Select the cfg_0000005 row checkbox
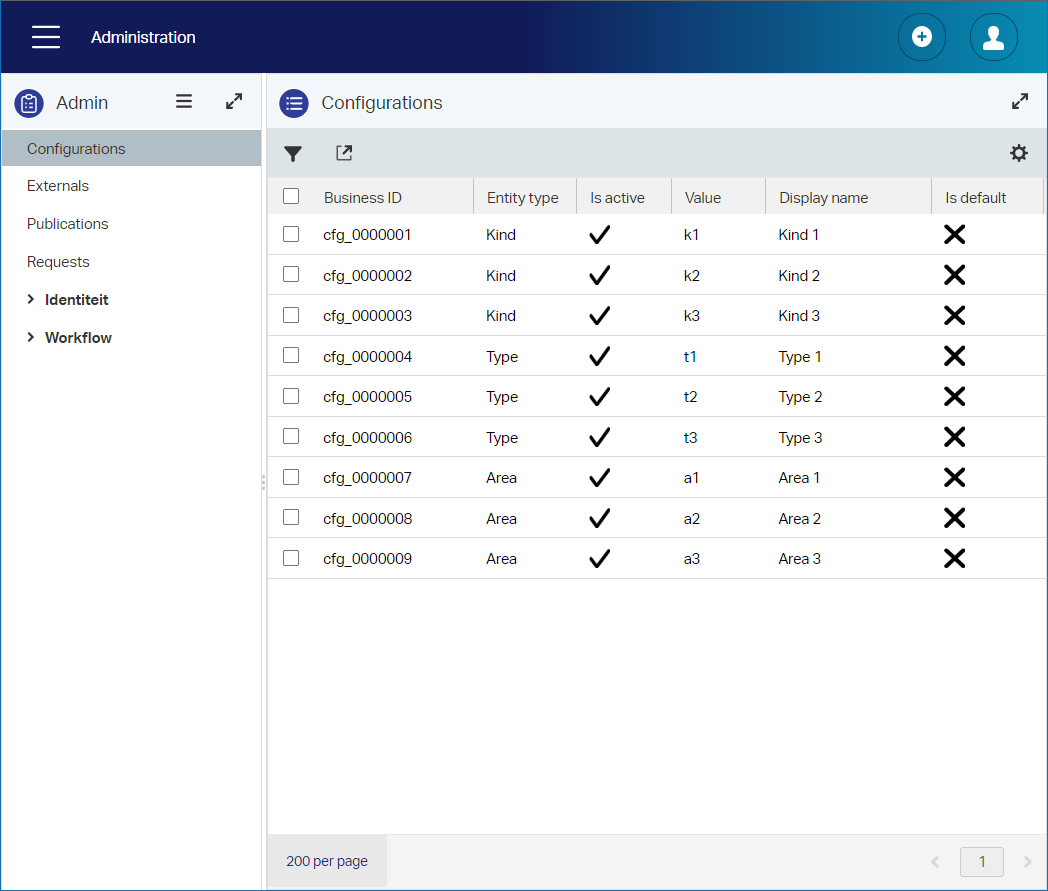Screen dimensions: 1048x891 click(291, 396)
